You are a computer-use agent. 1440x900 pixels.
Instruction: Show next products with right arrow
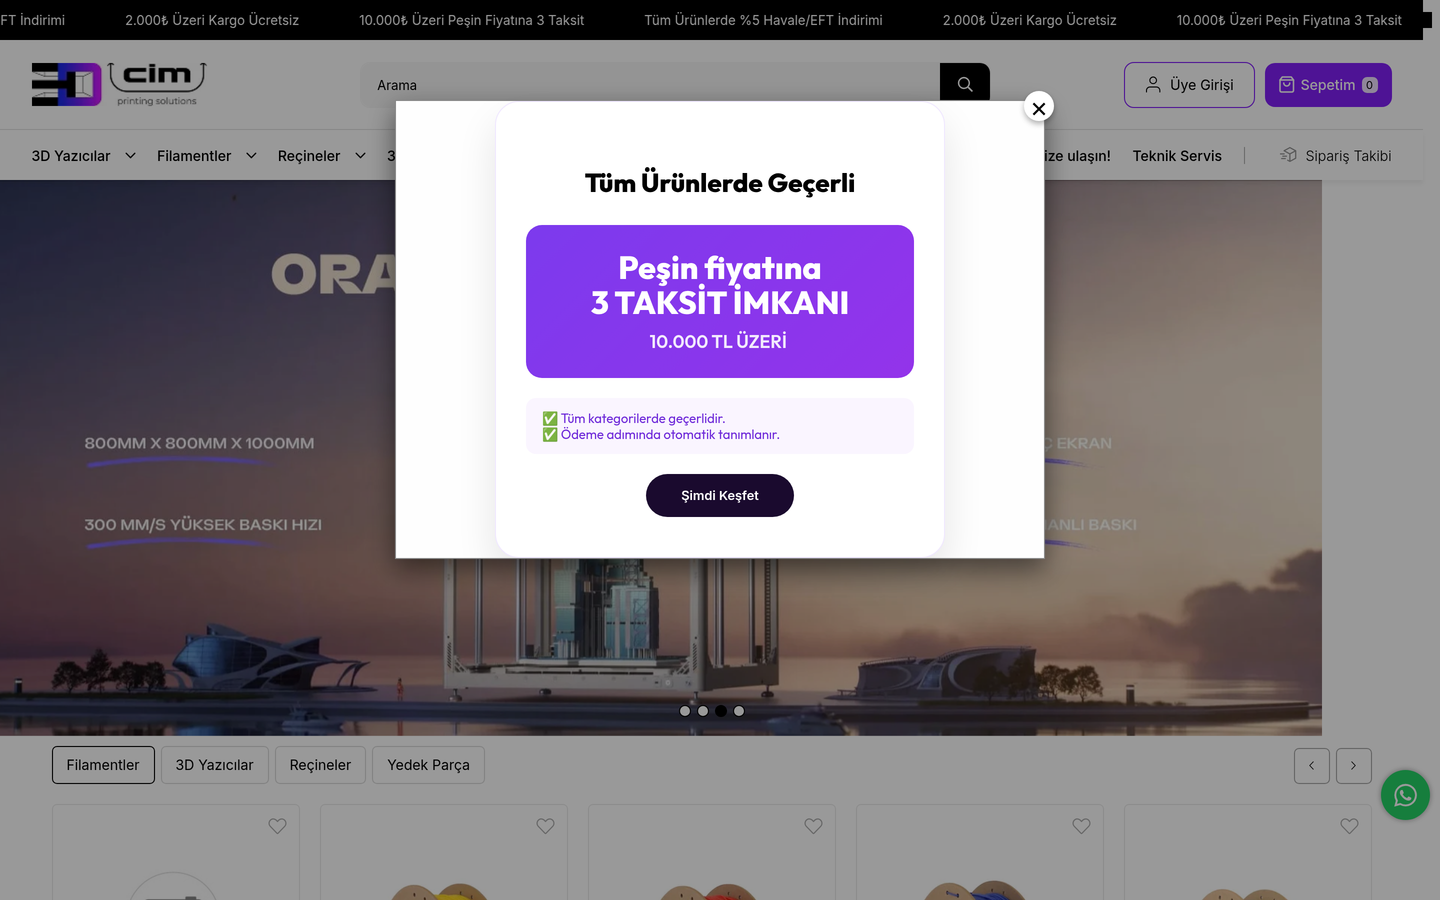(x=1354, y=766)
